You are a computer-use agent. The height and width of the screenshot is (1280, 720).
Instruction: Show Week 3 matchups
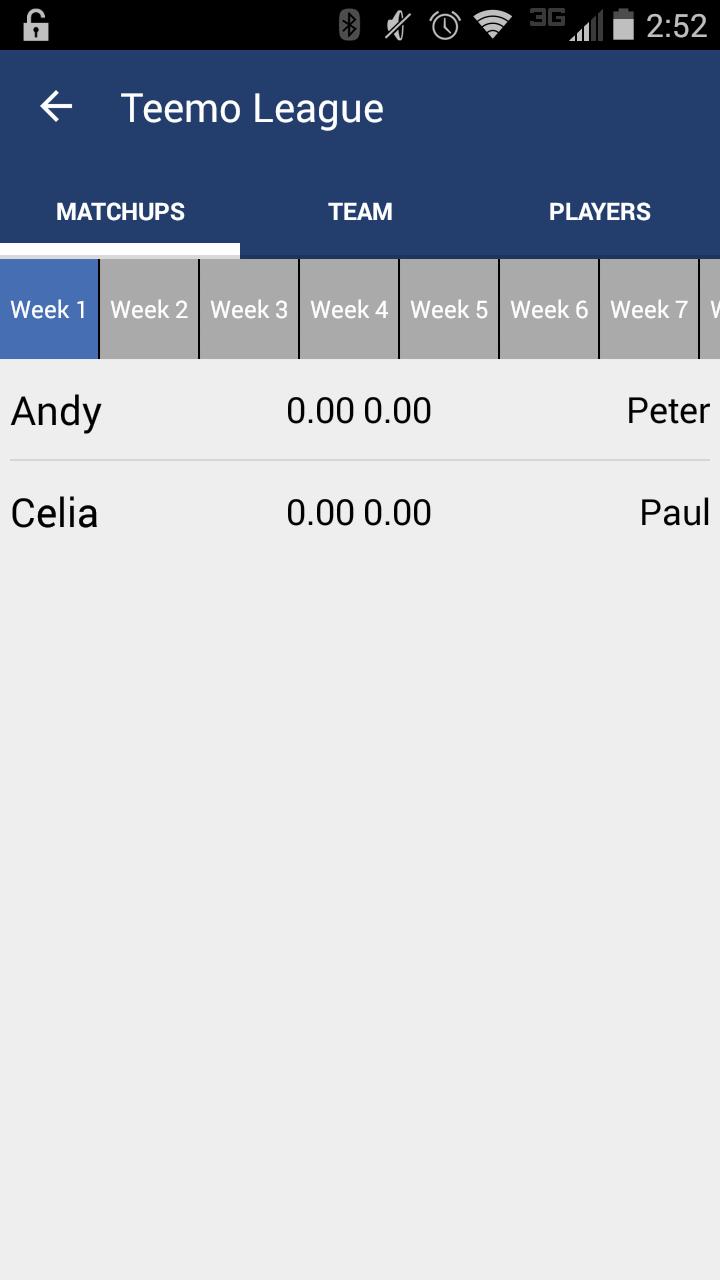pos(249,309)
